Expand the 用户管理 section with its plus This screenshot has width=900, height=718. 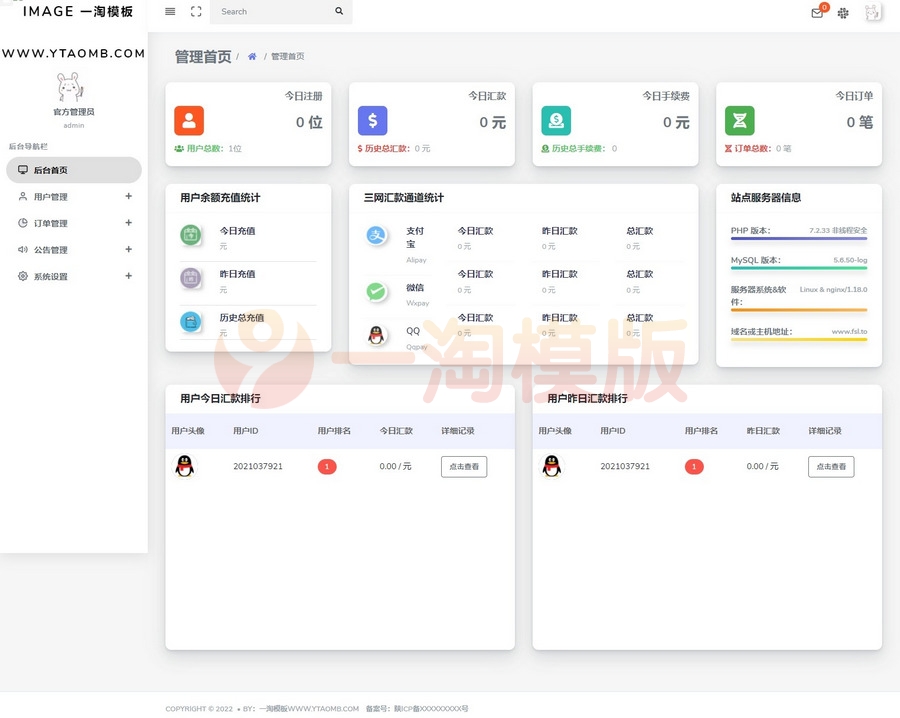128,195
